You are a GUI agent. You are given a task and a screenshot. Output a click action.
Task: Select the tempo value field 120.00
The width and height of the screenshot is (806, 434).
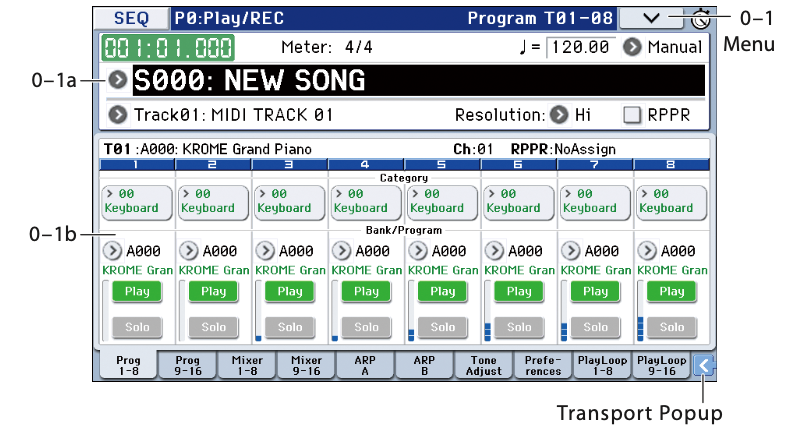coord(580,47)
